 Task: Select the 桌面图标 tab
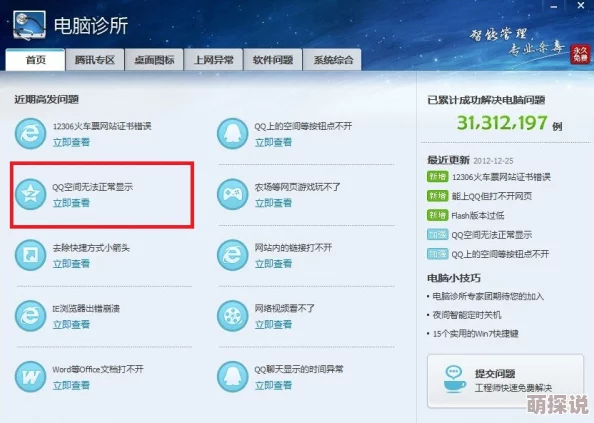pyautogui.click(x=154, y=60)
